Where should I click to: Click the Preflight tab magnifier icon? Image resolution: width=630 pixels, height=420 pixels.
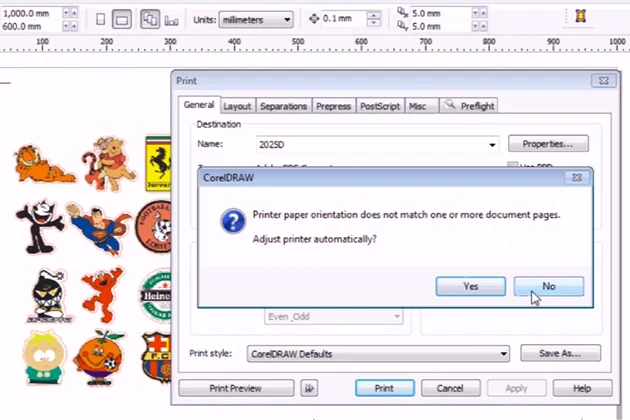tap(450, 105)
